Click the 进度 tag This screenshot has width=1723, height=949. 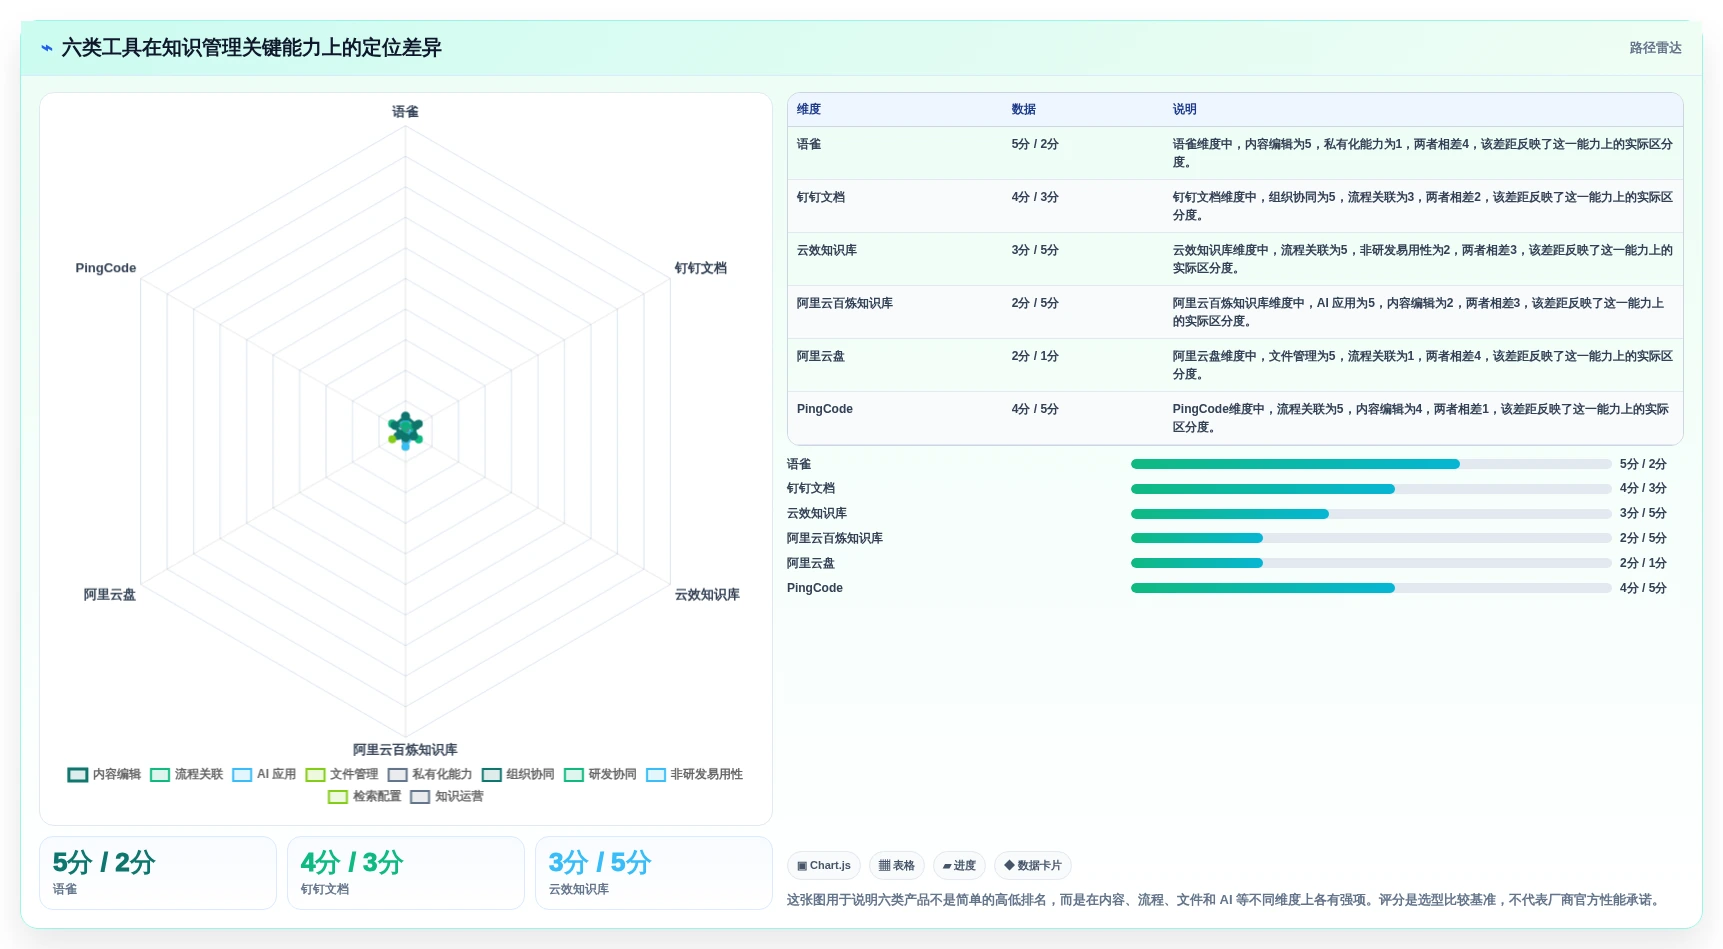[x=959, y=866]
